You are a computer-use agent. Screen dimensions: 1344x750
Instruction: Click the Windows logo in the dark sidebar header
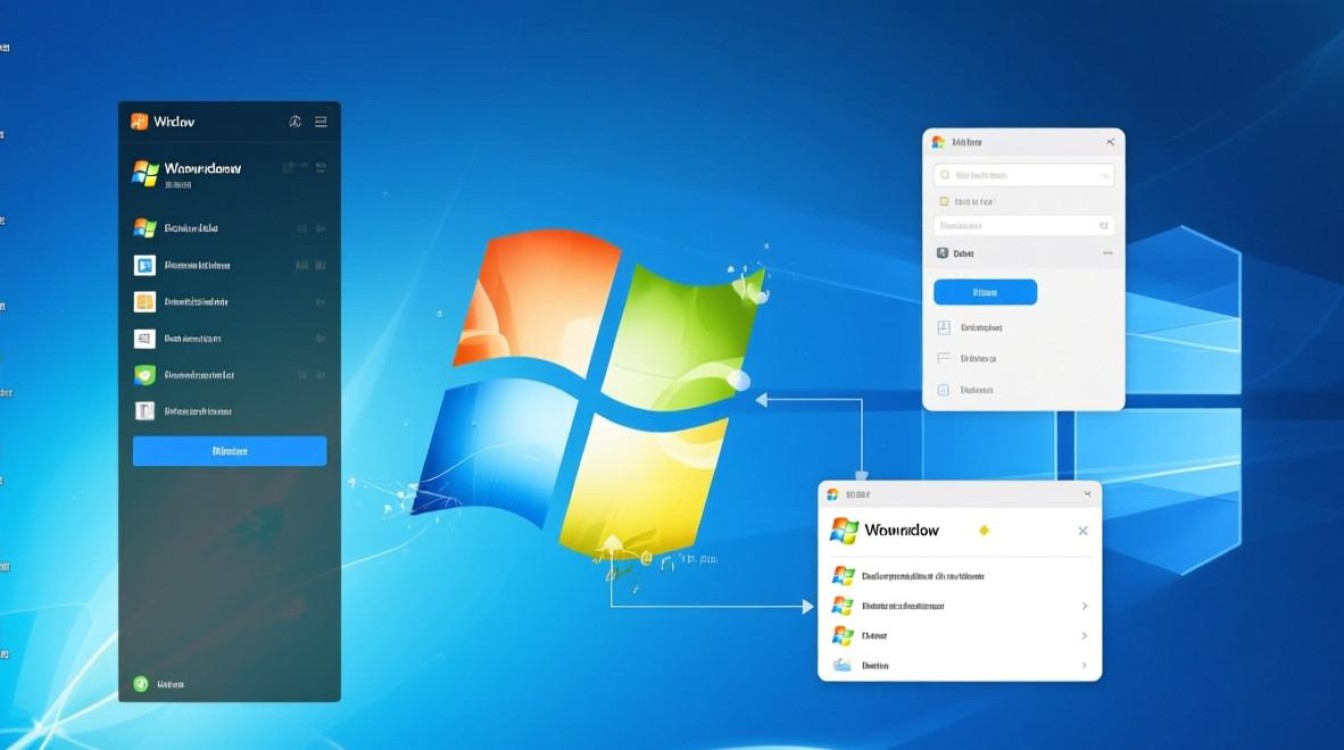pyautogui.click(x=140, y=120)
